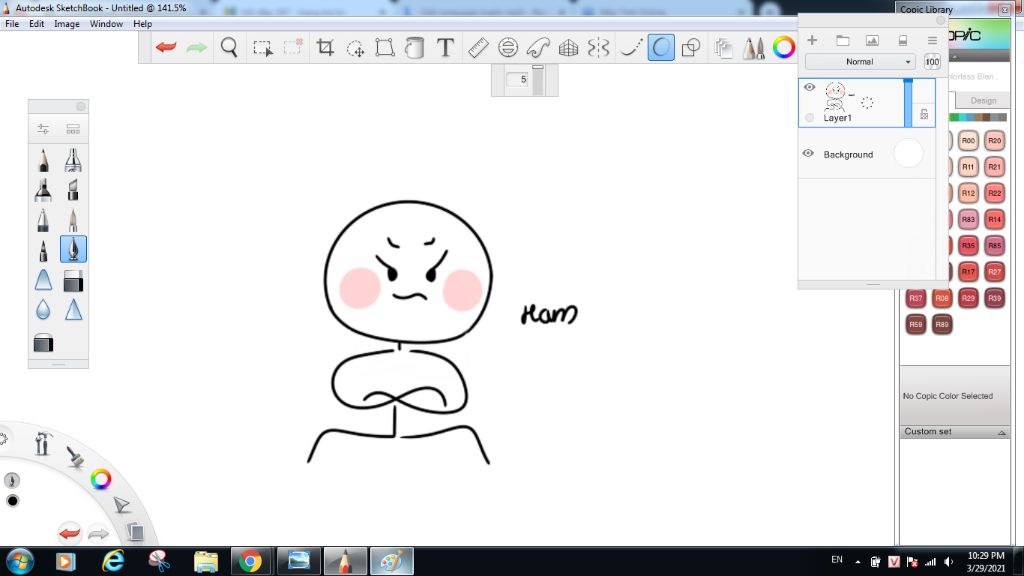The height and width of the screenshot is (576, 1024).
Task: Select the black Fine Pen brush
Action: coord(43,251)
